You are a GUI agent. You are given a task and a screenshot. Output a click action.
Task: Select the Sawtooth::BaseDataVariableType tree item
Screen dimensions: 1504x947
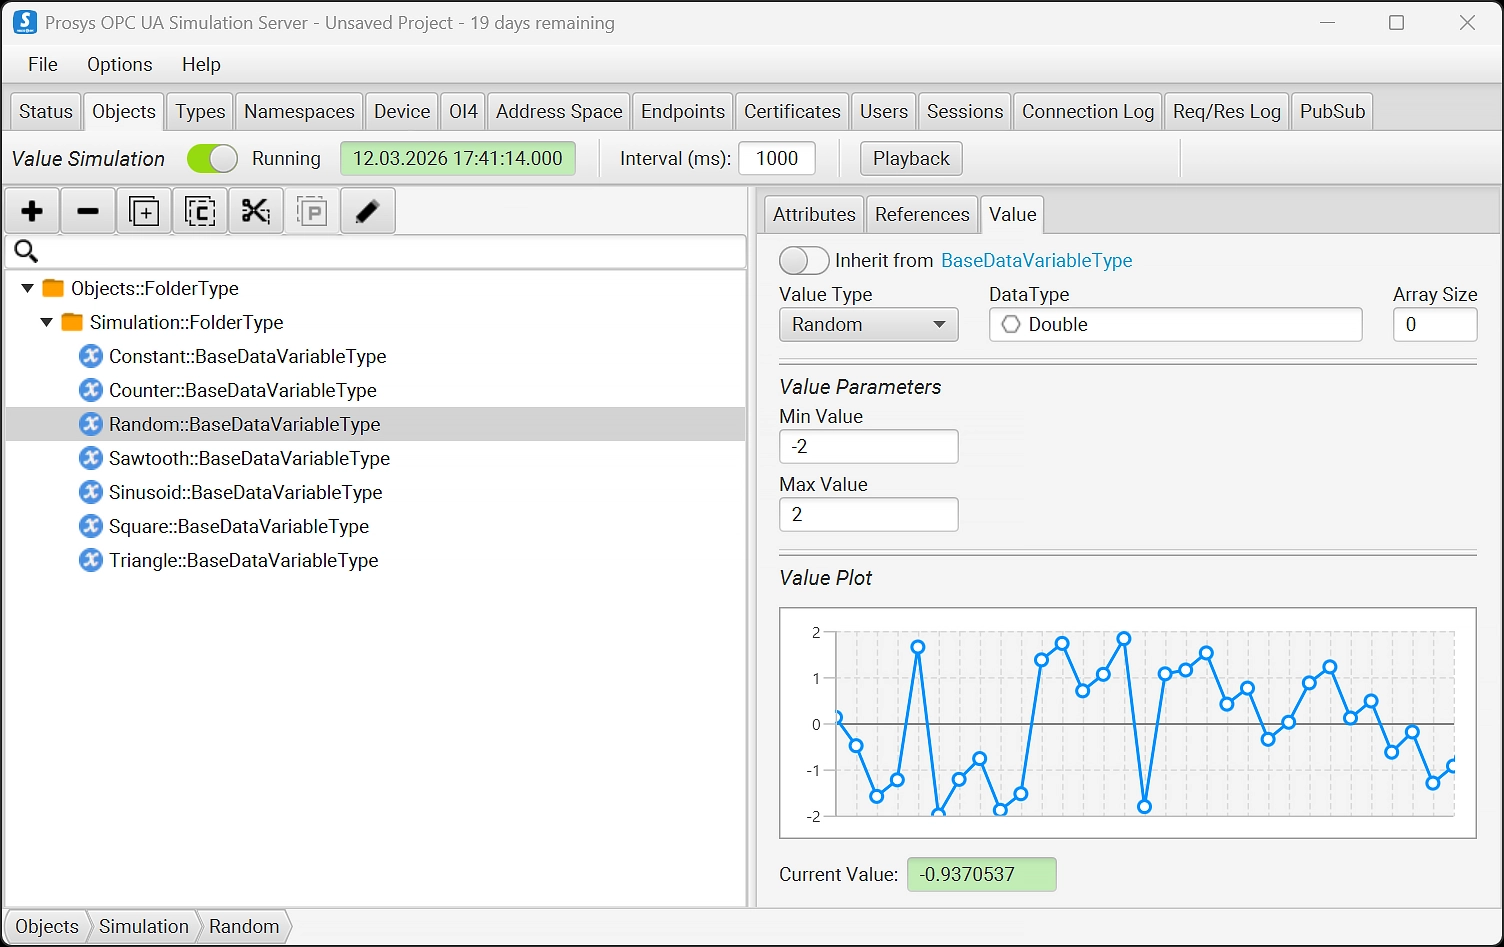(x=249, y=458)
